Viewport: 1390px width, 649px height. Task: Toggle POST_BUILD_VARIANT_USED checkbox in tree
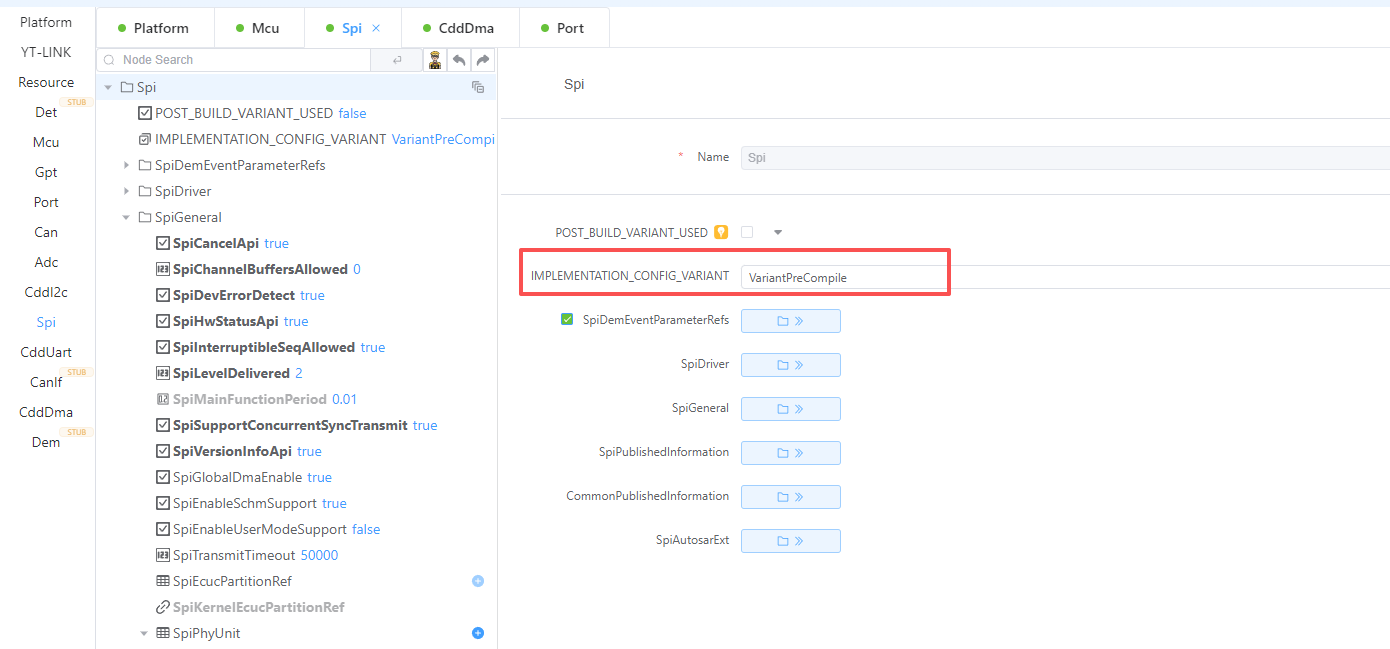(145, 113)
